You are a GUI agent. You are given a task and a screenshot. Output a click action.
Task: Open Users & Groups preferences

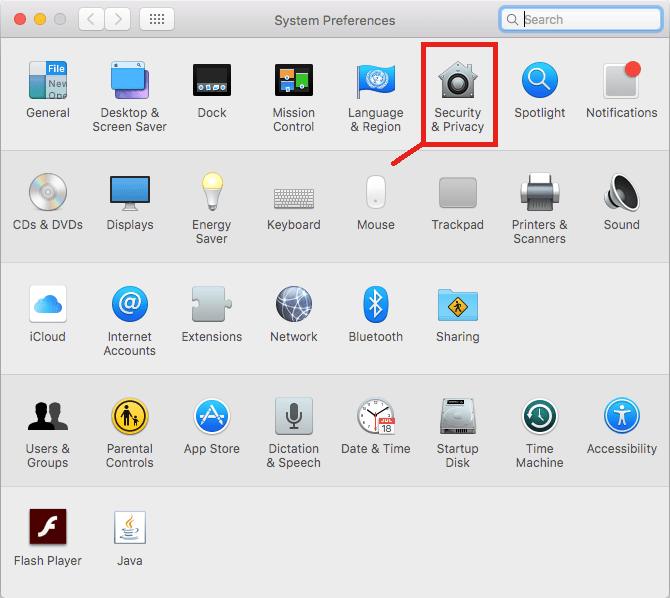tap(48, 417)
